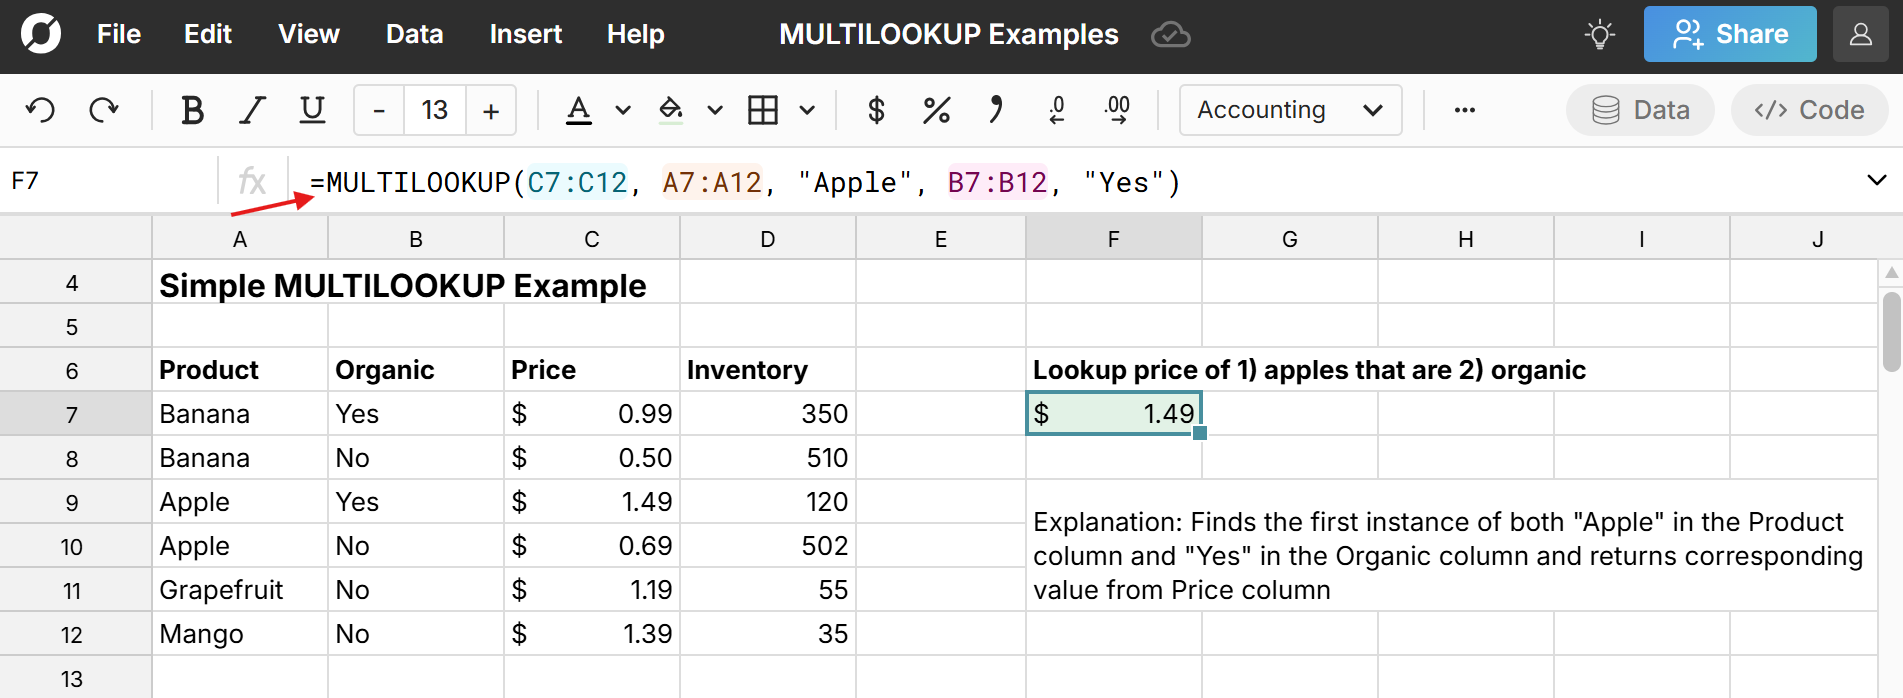Increase font size with plus button
This screenshot has height=698, width=1903.
click(x=491, y=110)
